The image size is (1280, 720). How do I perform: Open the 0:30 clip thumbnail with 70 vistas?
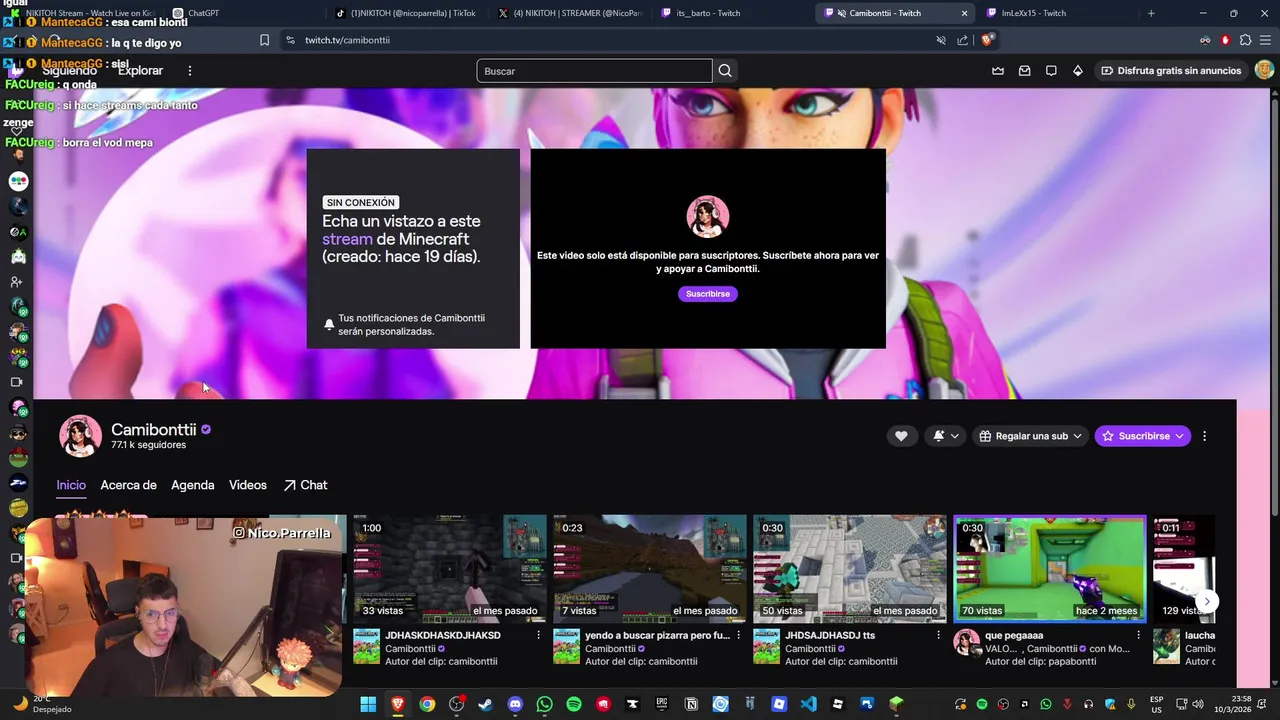pyautogui.click(x=1049, y=569)
